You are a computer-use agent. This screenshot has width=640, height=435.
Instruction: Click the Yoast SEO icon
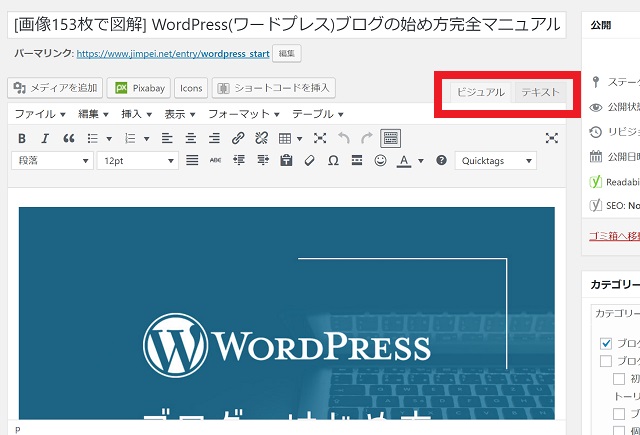click(x=596, y=205)
